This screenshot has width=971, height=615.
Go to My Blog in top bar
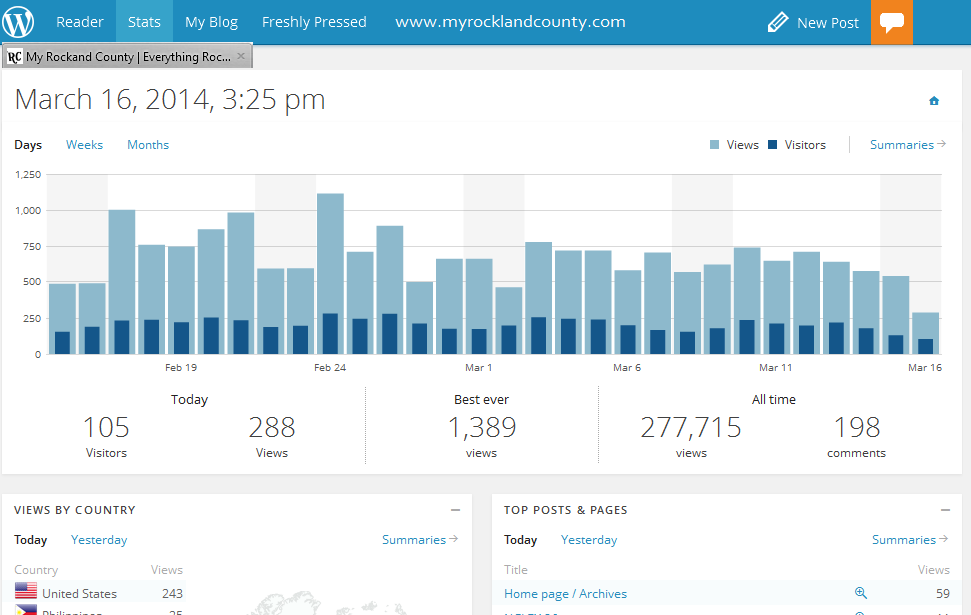pyautogui.click(x=209, y=22)
